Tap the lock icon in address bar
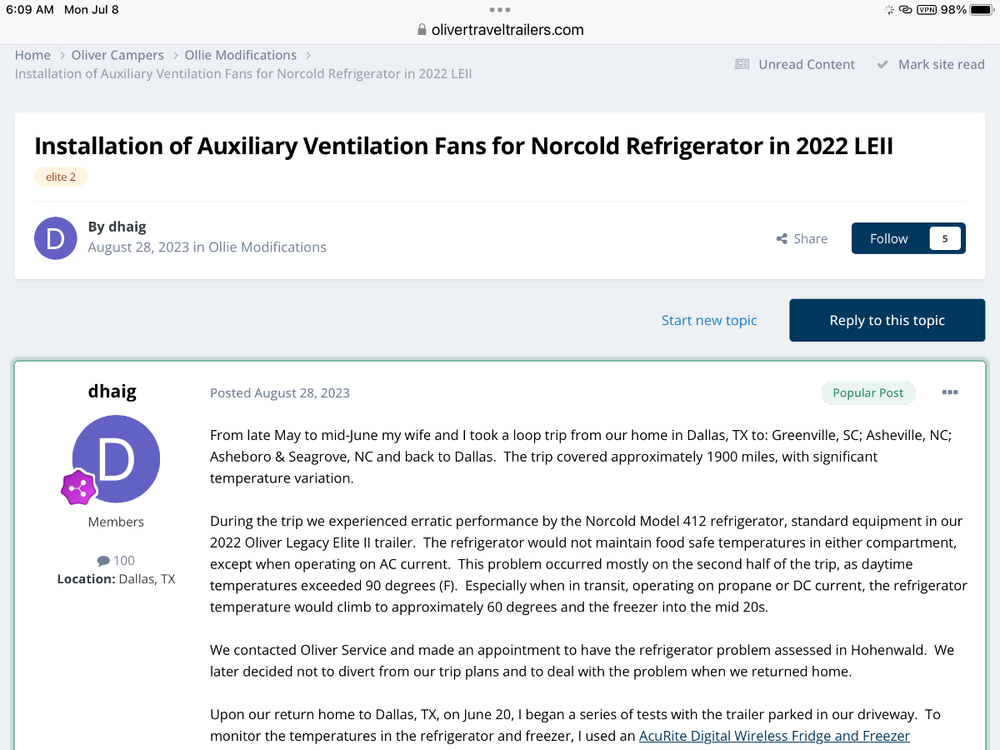This screenshot has height=750, width=1000. tap(422, 30)
